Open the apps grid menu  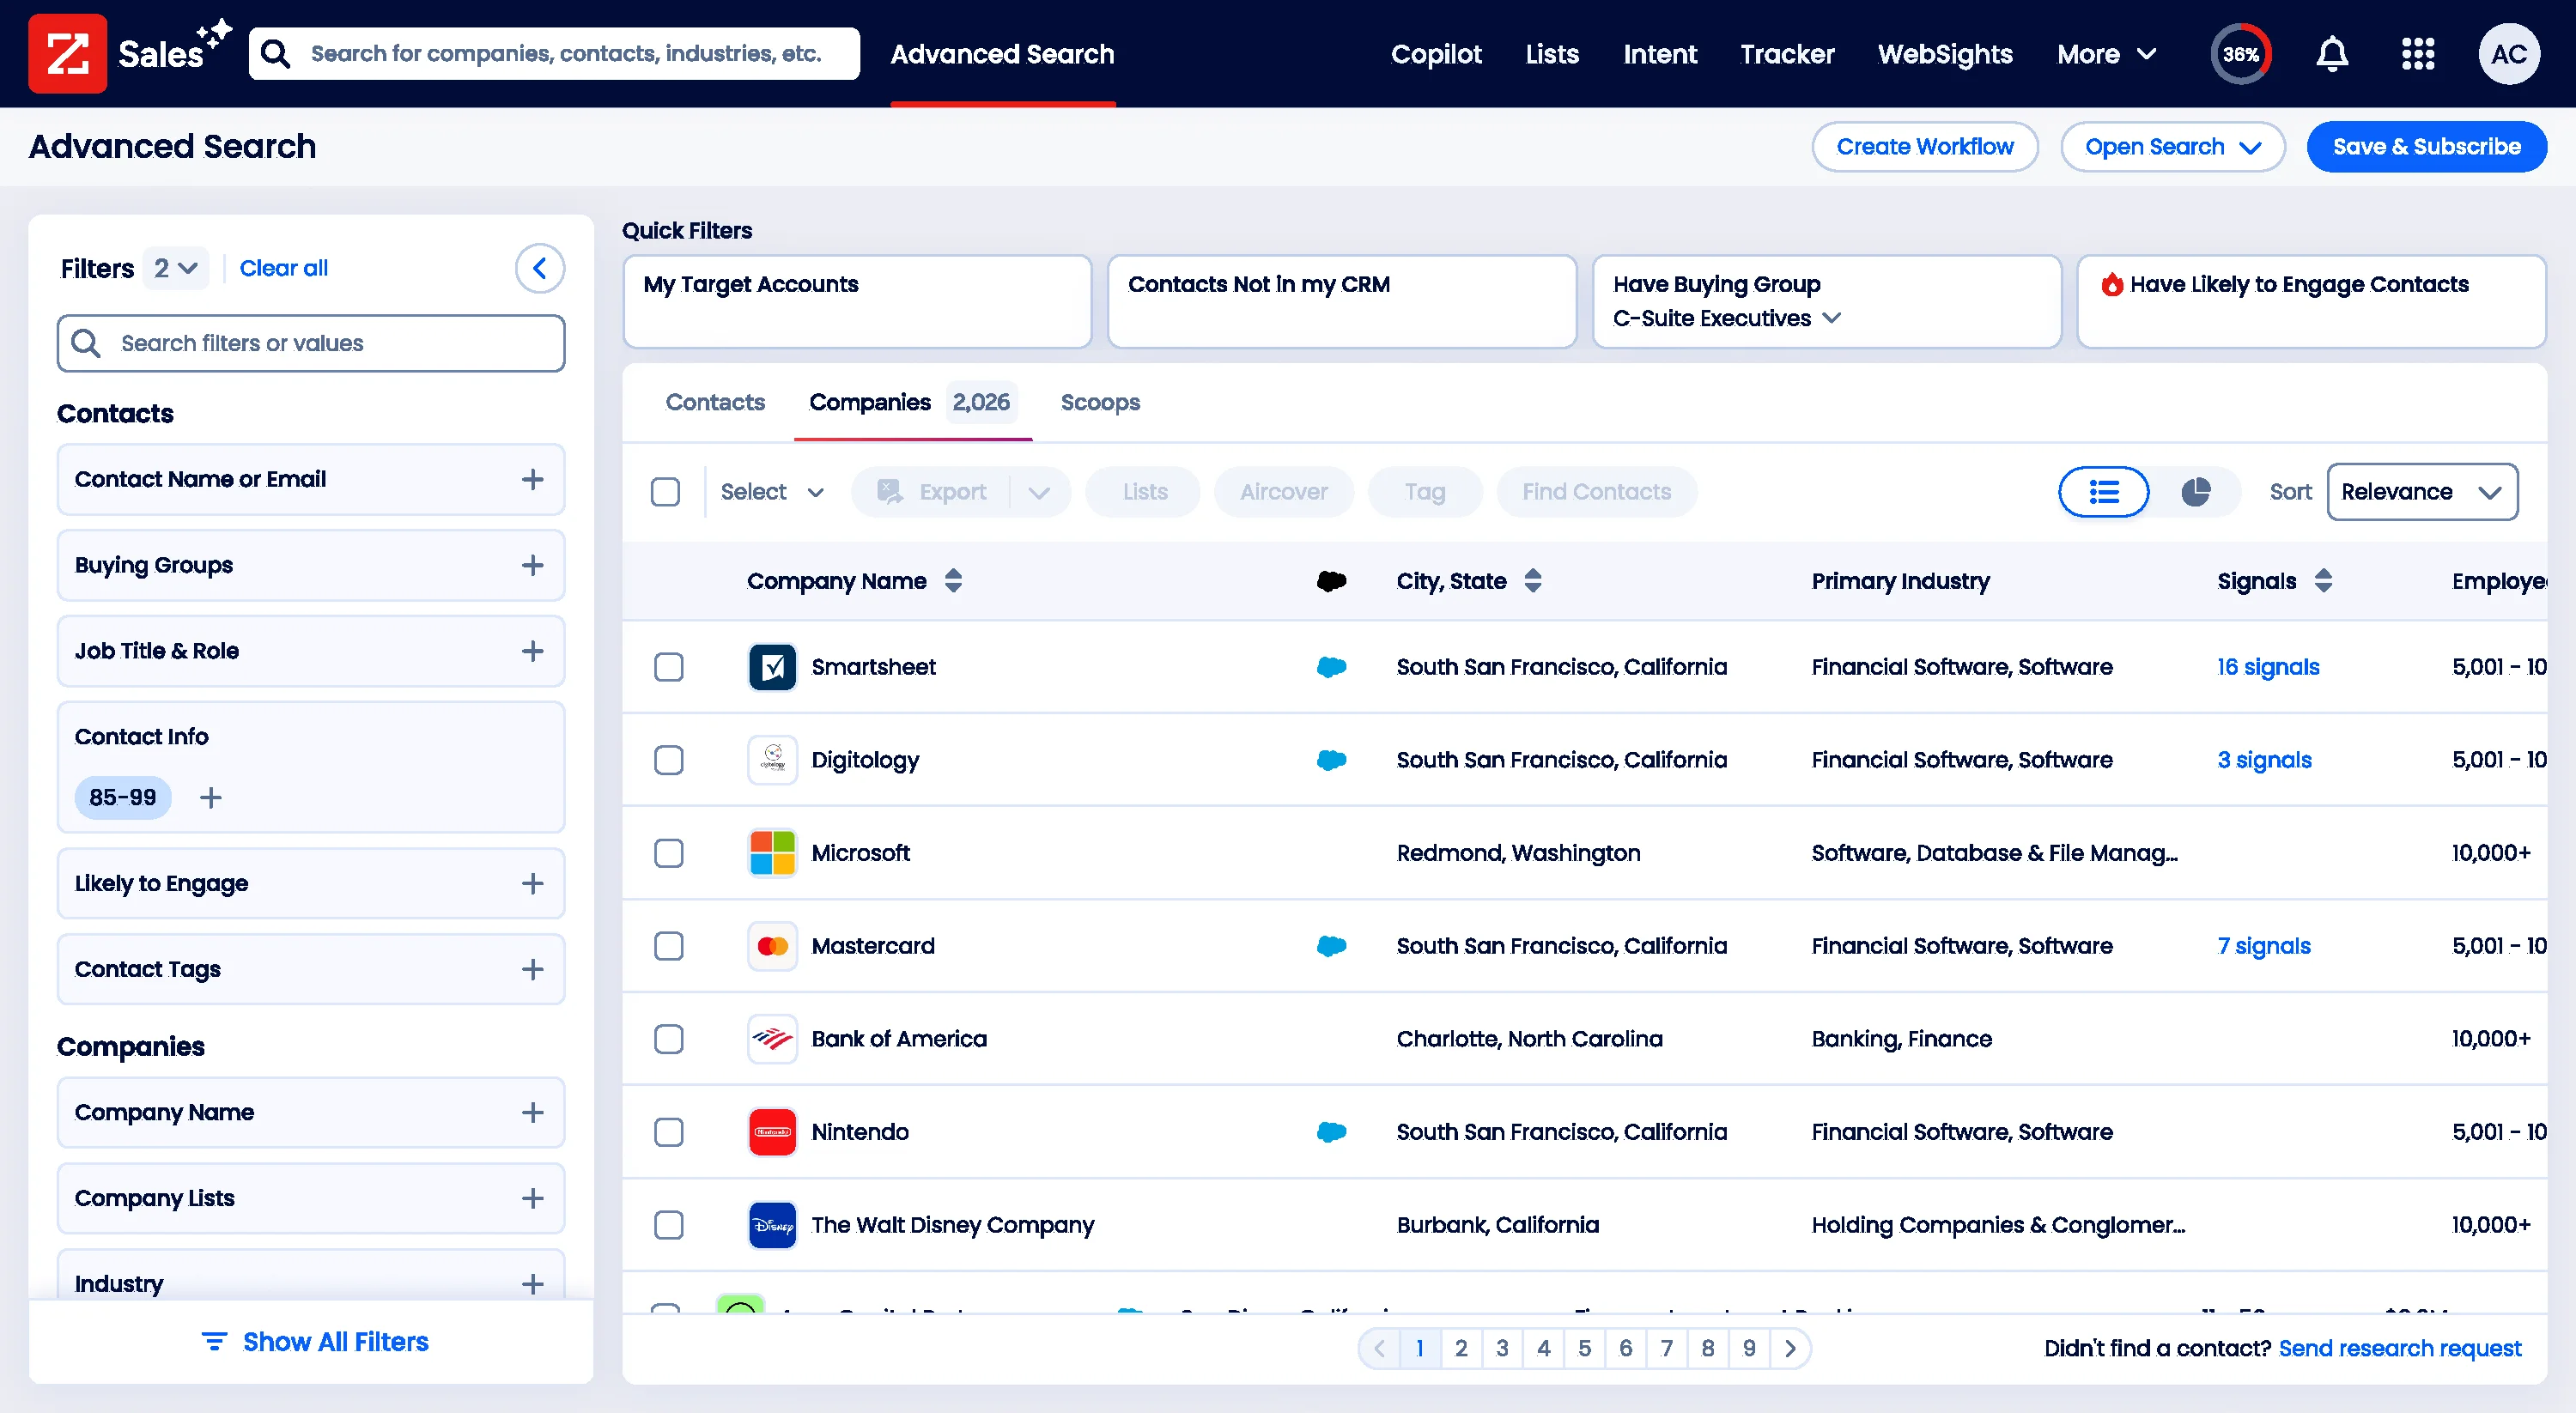(x=2418, y=53)
